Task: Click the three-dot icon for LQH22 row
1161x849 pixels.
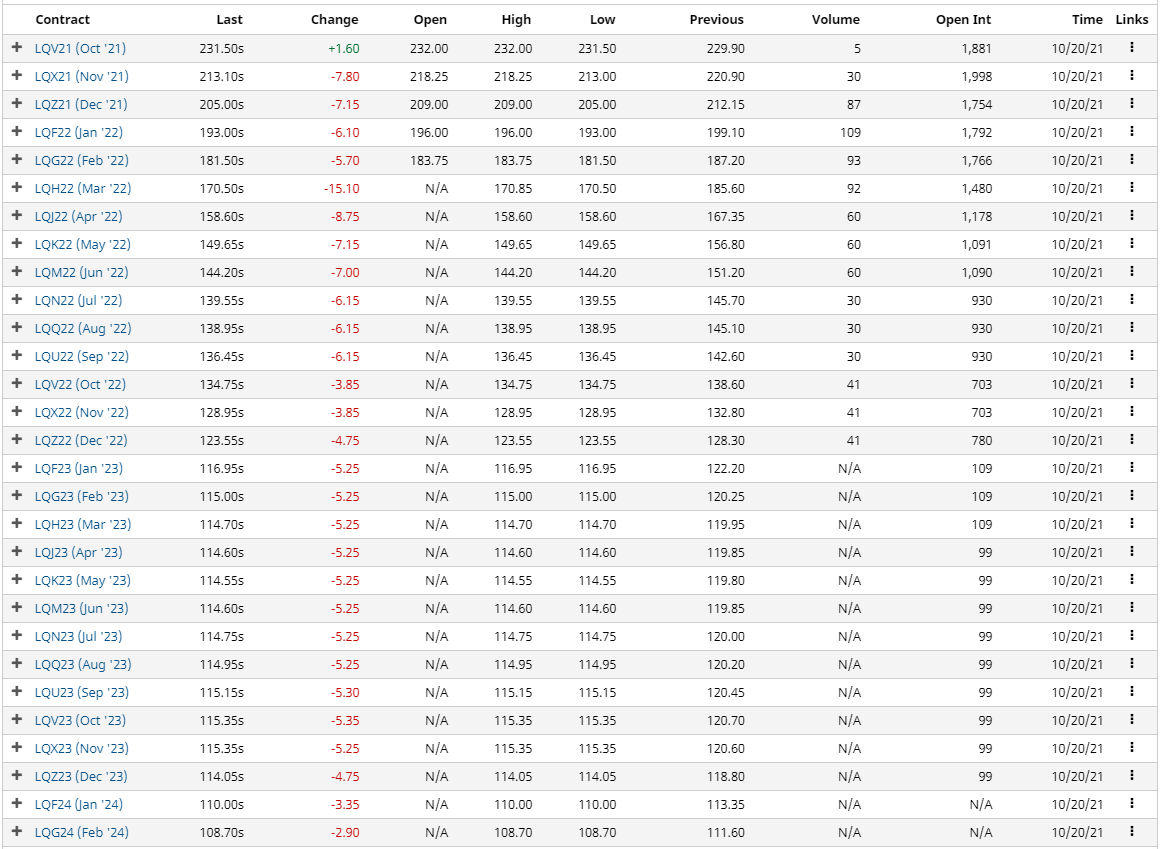Action: pyautogui.click(x=1132, y=187)
